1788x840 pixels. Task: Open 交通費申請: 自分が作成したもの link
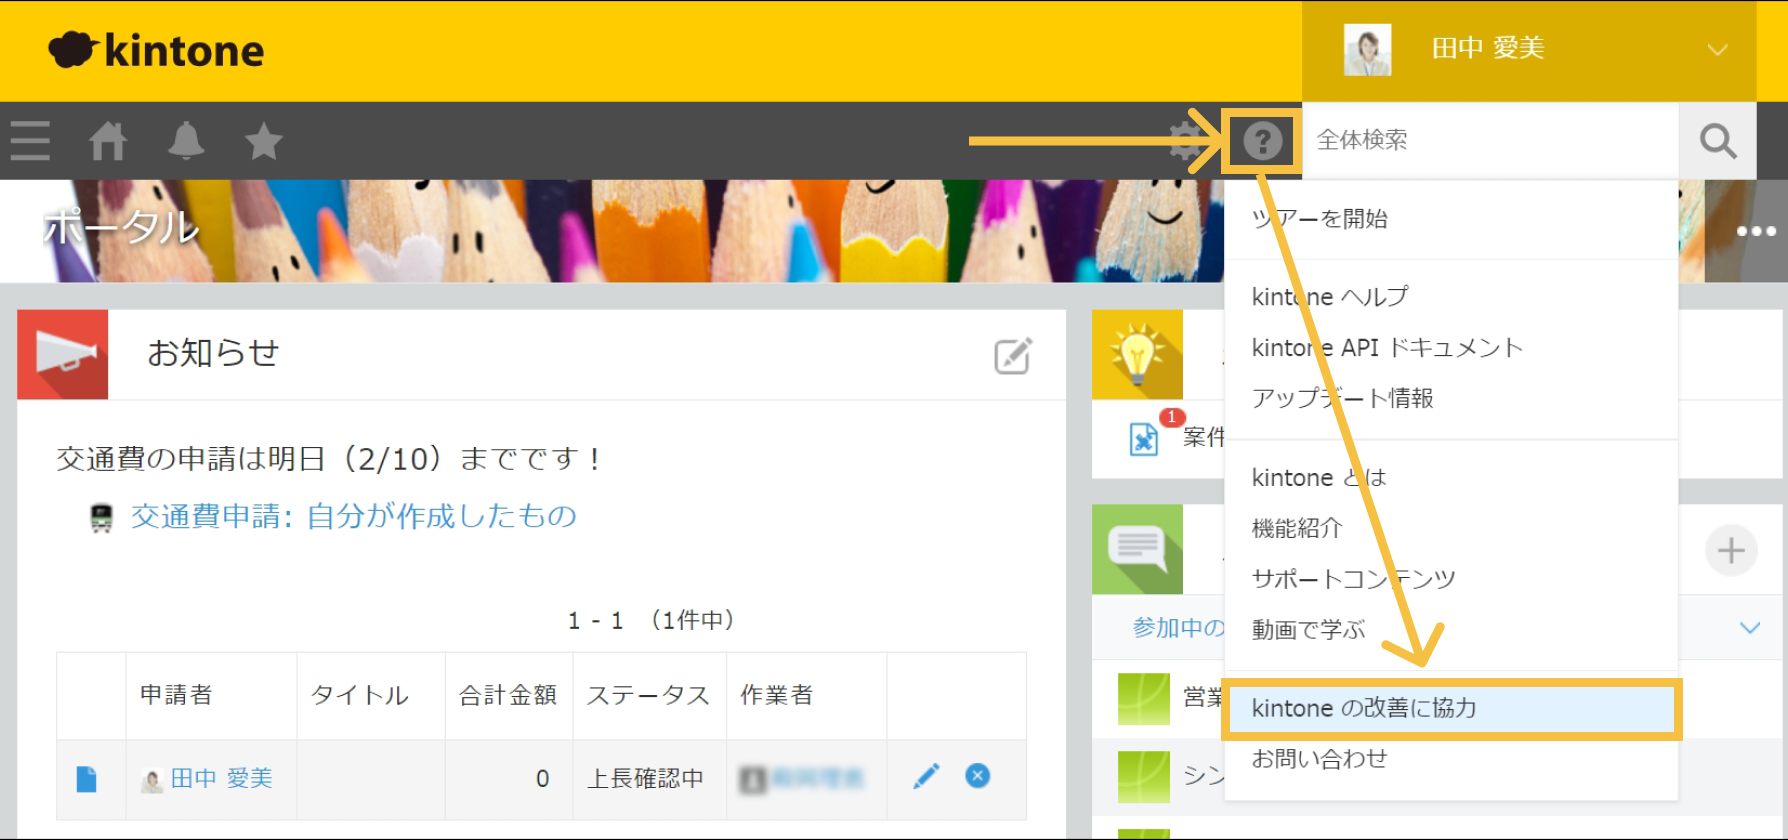click(354, 516)
